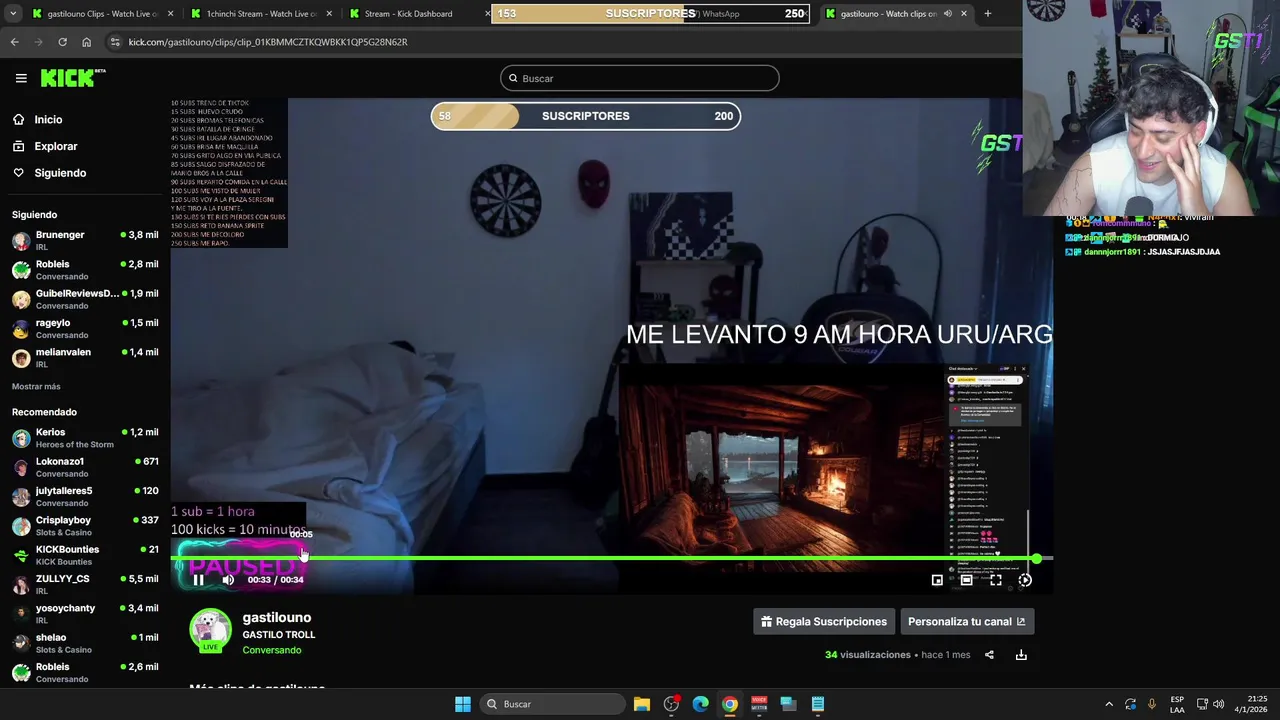Viewport: 1280px width, 720px height.
Task: Open melianvalen channel
Action: pyautogui.click(x=85, y=358)
